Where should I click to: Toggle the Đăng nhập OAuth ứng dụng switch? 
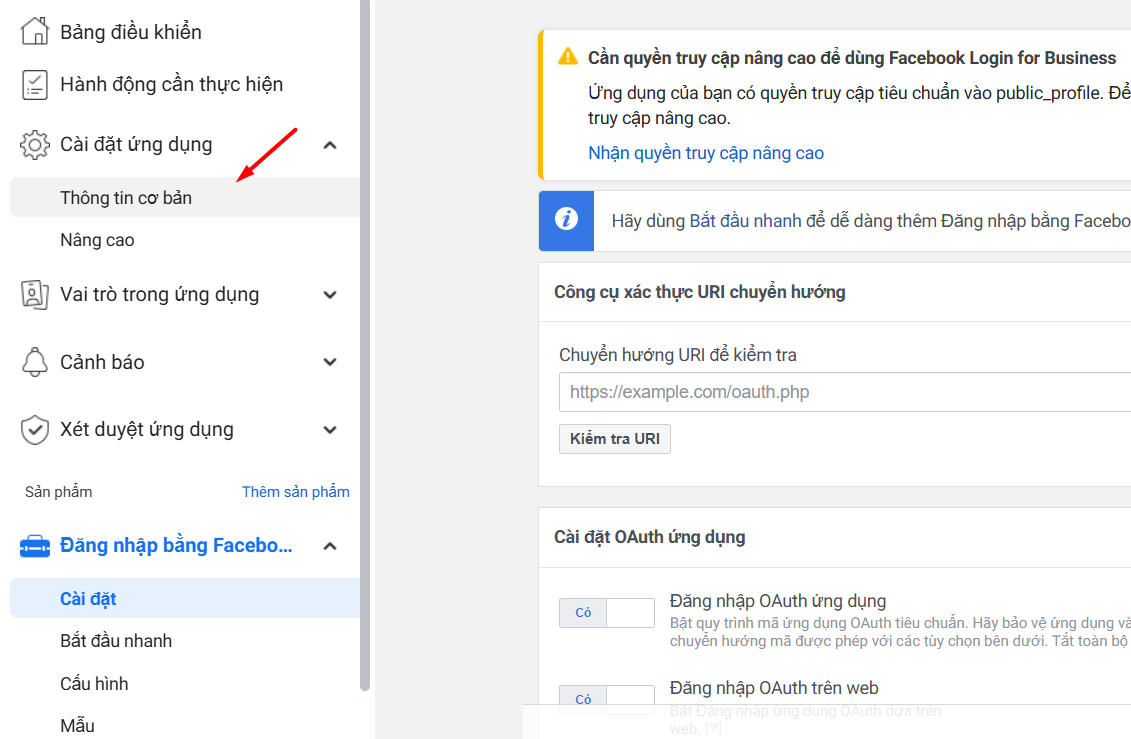coord(607,612)
